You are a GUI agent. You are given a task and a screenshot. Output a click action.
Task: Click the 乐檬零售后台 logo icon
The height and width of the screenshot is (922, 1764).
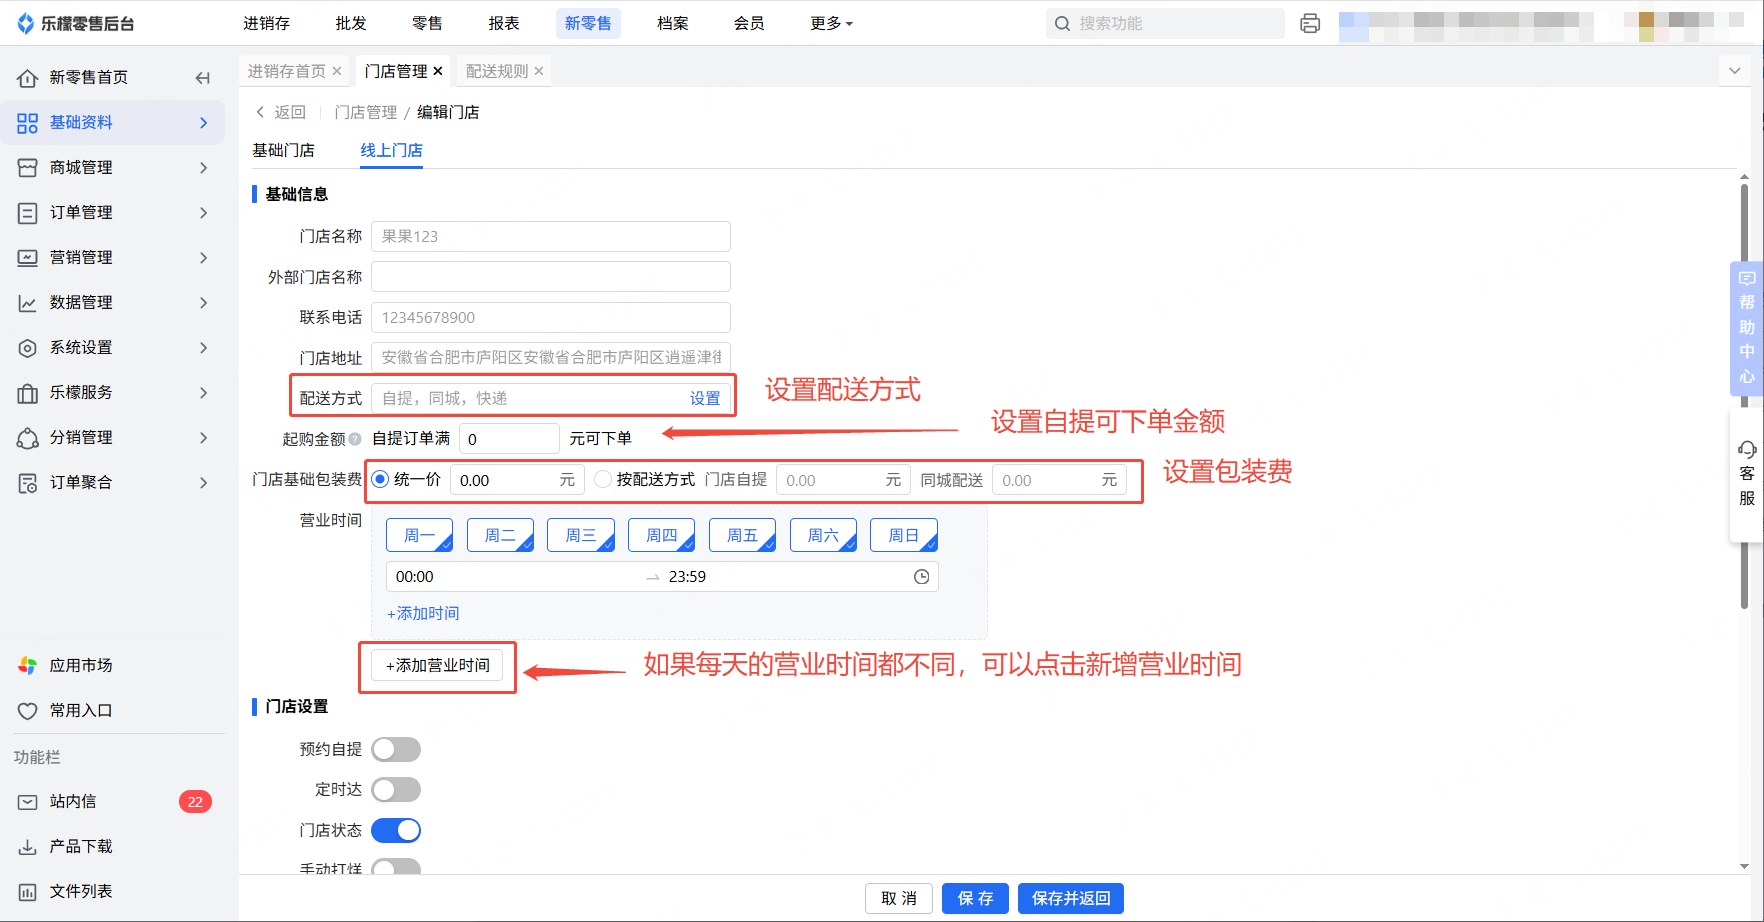pyautogui.click(x=26, y=23)
